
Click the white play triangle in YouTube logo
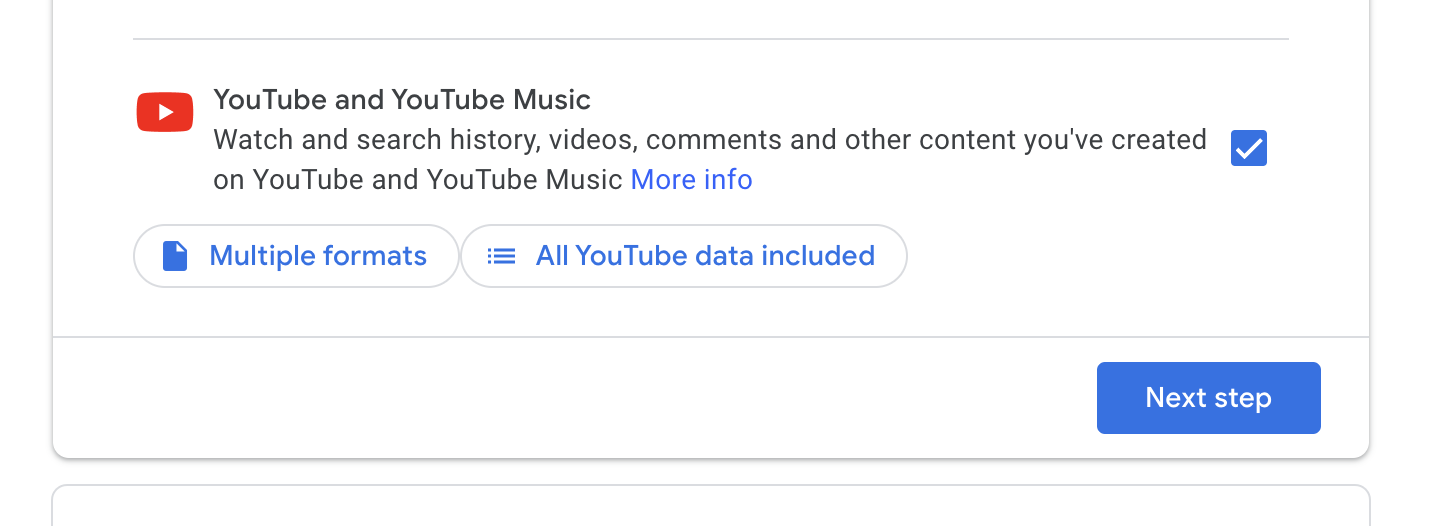click(167, 111)
